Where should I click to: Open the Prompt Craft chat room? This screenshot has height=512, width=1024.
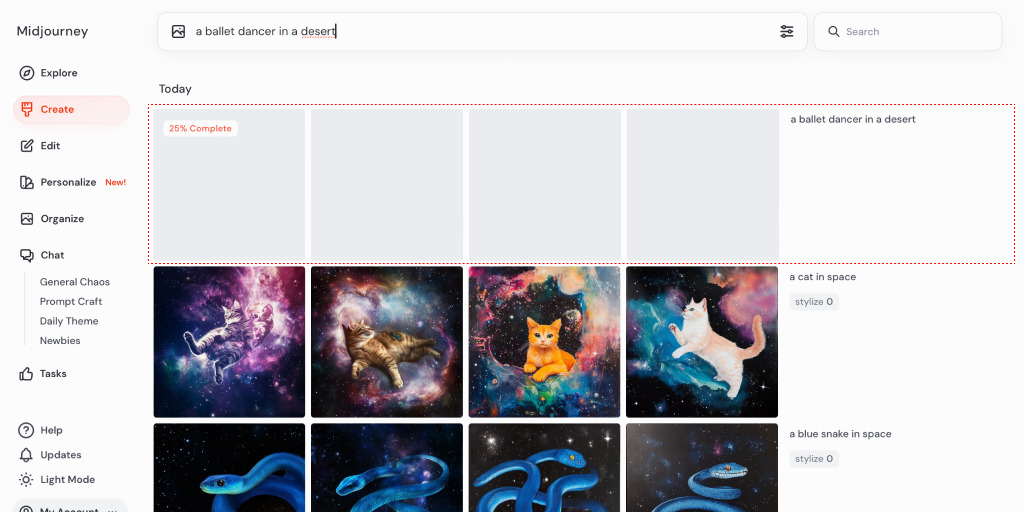(71, 302)
